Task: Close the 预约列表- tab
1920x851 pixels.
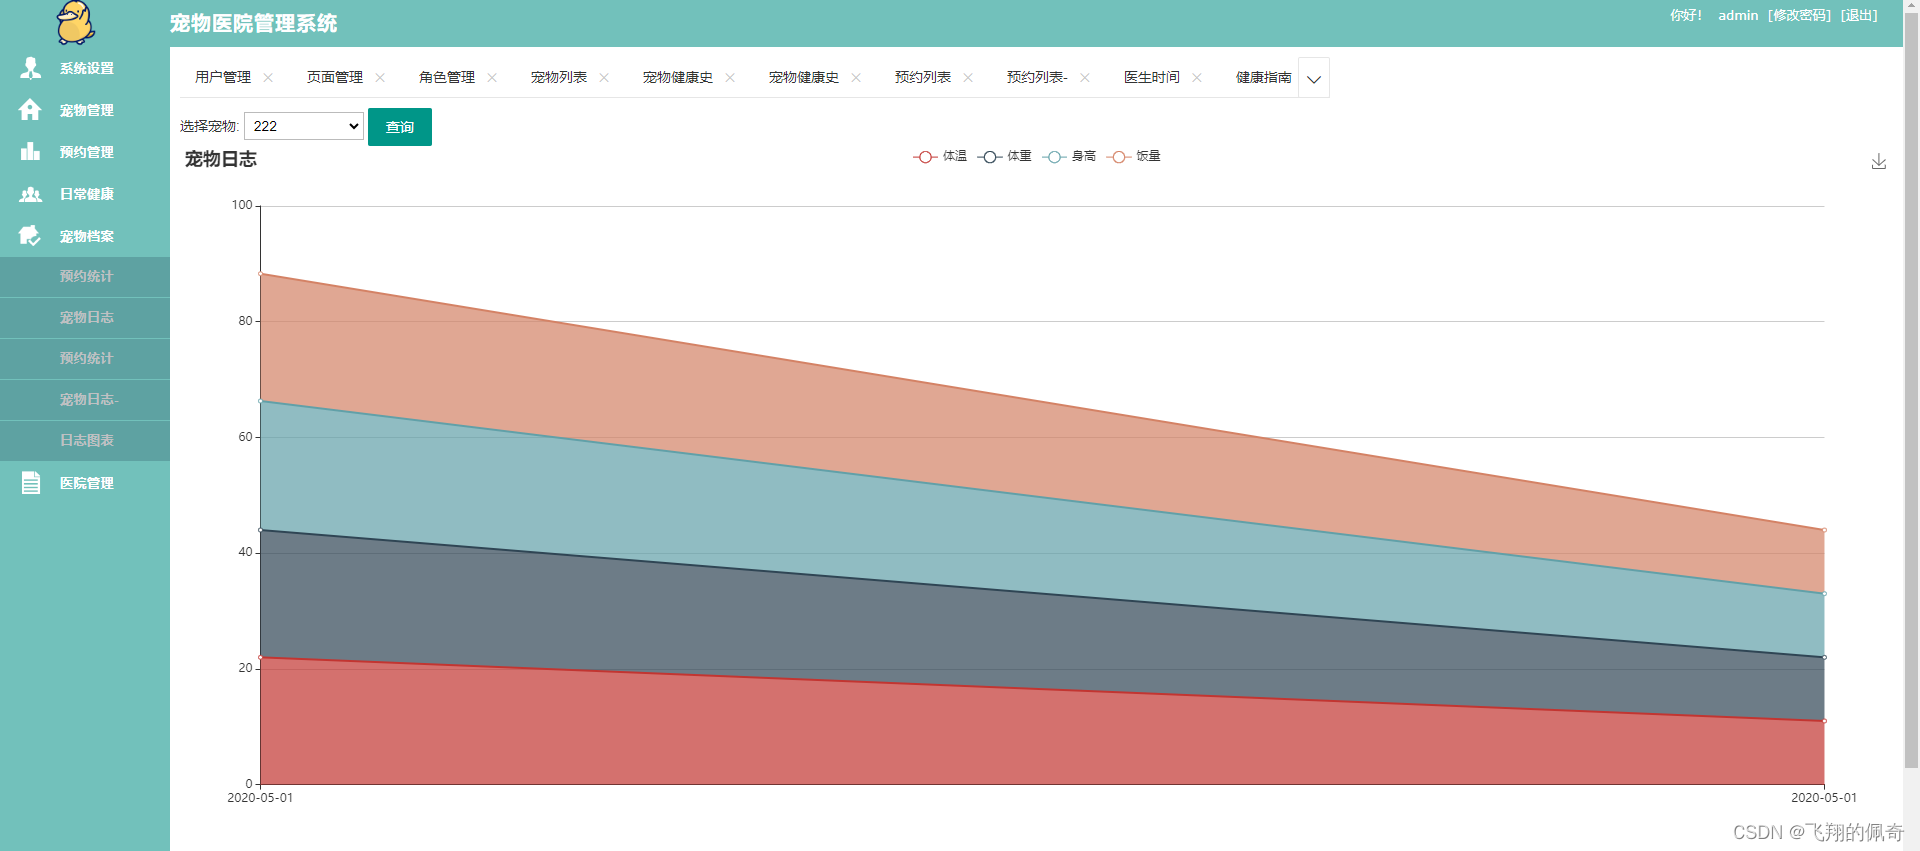Action: (1085, 77)
